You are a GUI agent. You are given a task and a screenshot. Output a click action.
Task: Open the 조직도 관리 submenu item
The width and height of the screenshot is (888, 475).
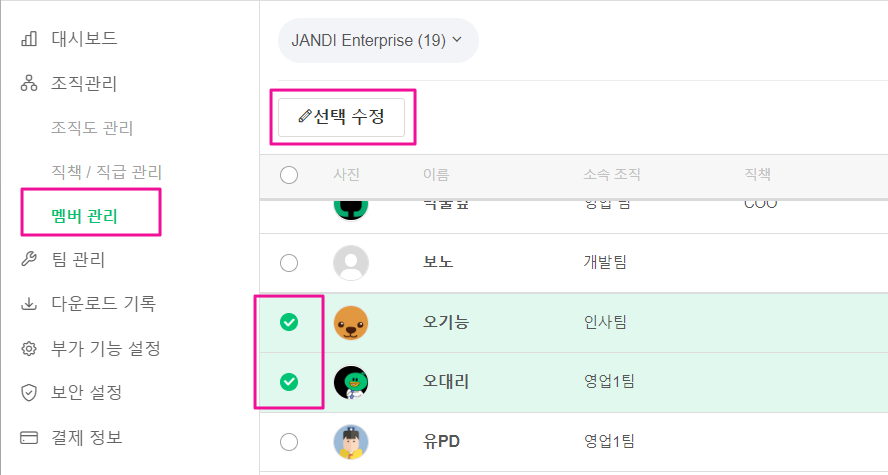(92, 128)
